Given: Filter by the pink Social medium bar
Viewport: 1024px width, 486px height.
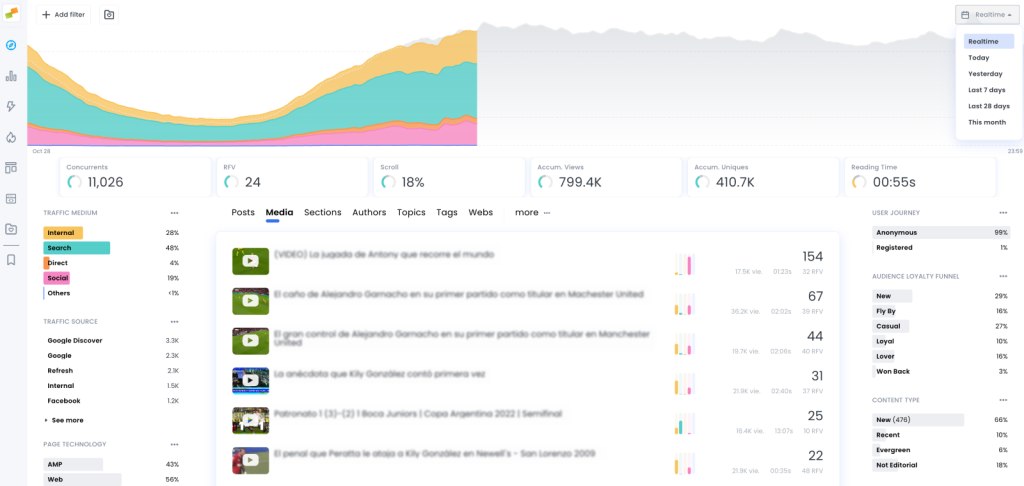Looking at the screenshot, I should click(57, 278).
